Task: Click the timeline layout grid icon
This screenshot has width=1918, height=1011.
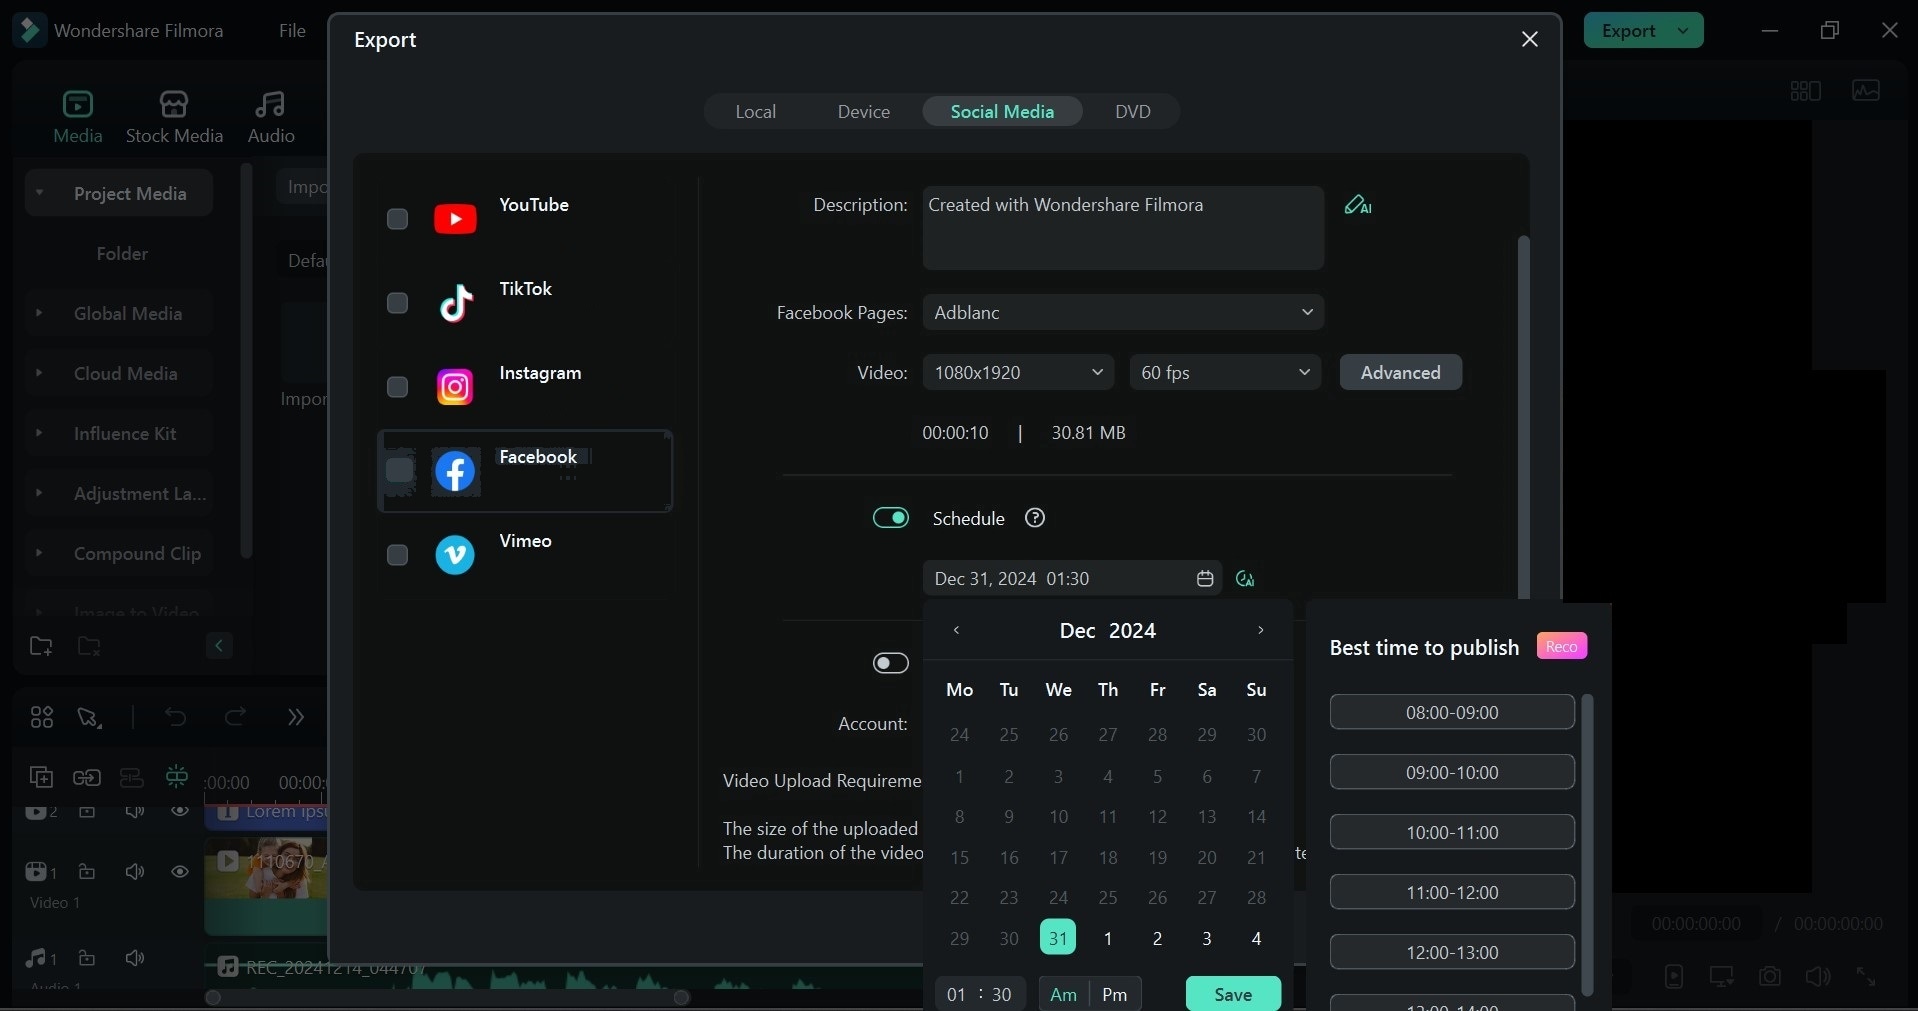Action: pos(42,717)
